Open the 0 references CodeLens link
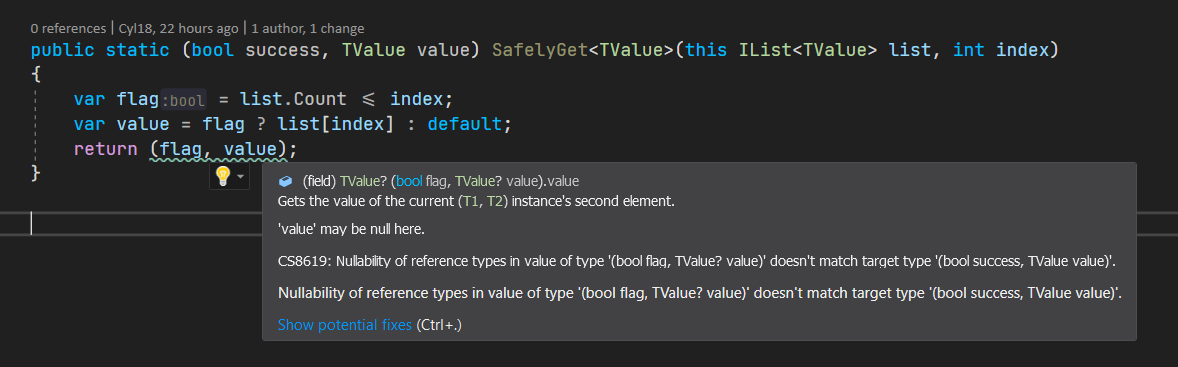This screenshot has width=1178, height=367. coord(68,29)
